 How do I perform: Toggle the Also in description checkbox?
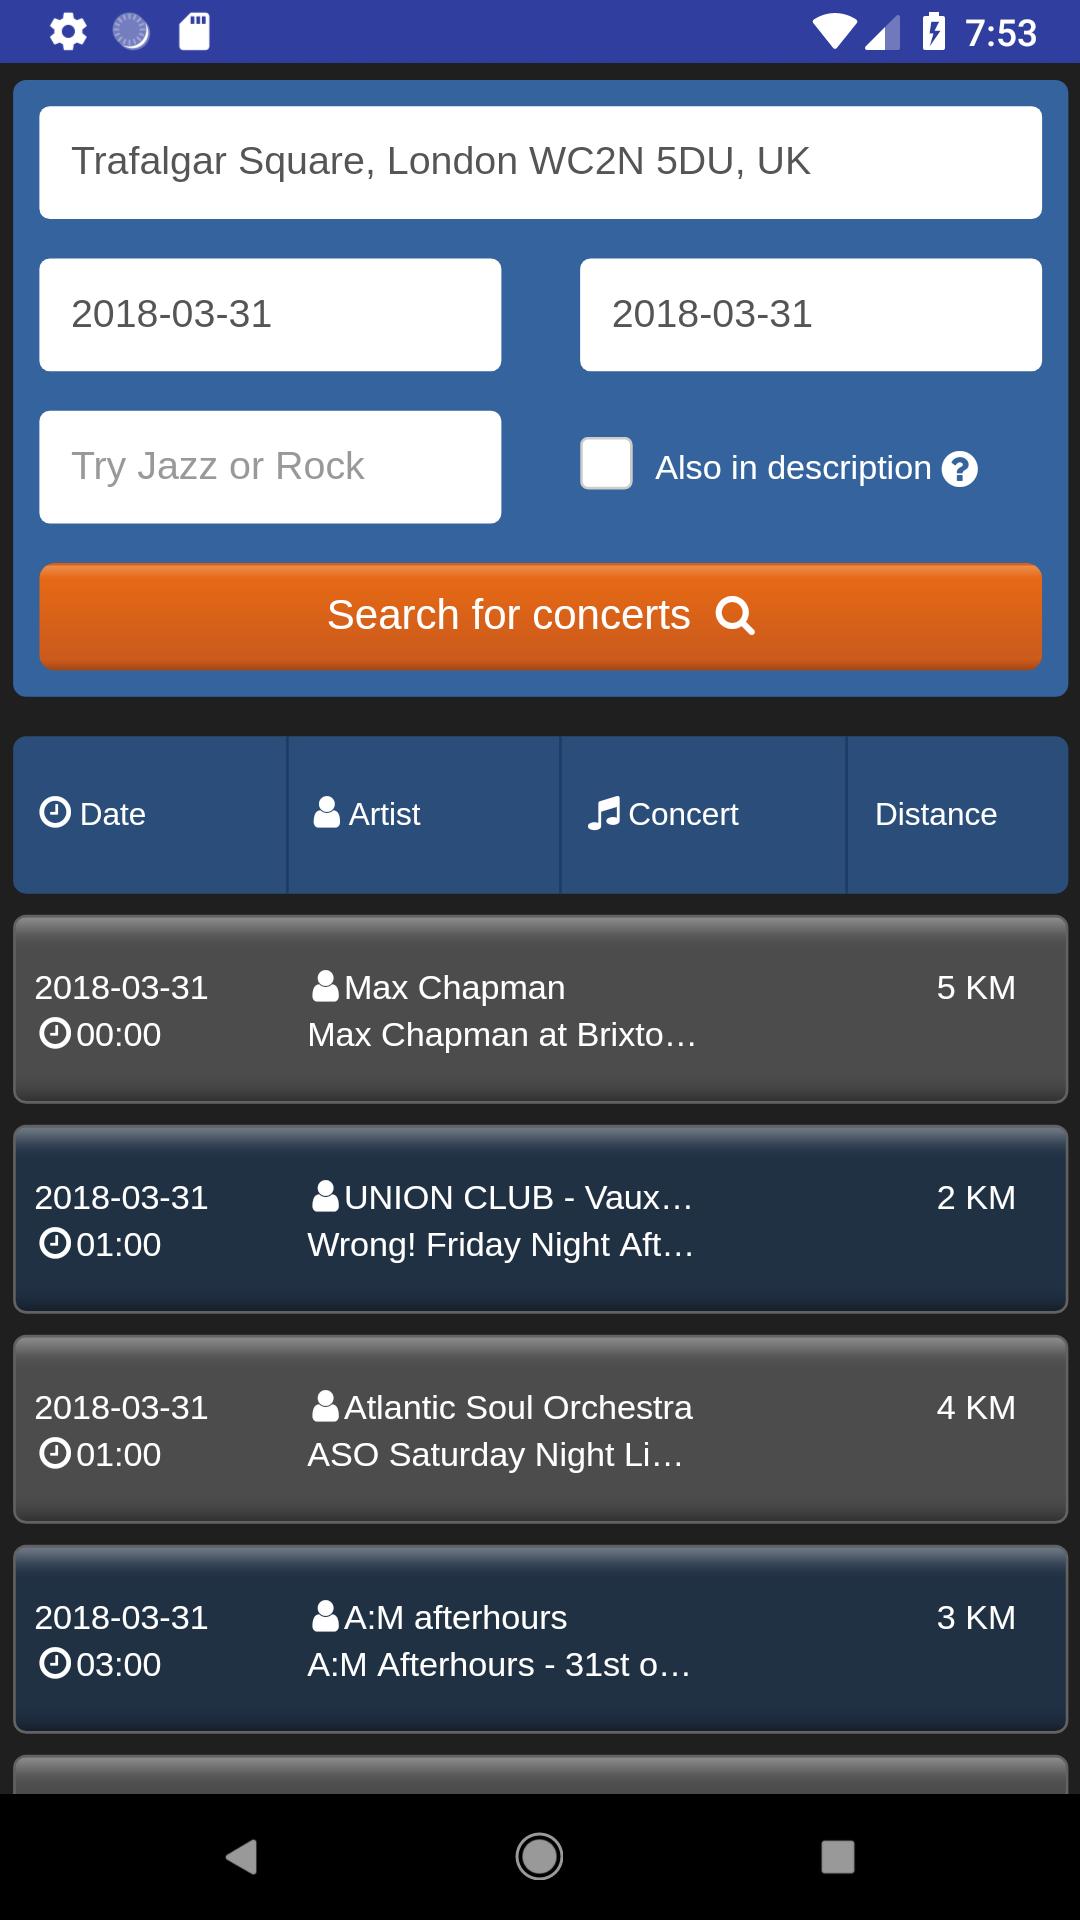[606, 464]
